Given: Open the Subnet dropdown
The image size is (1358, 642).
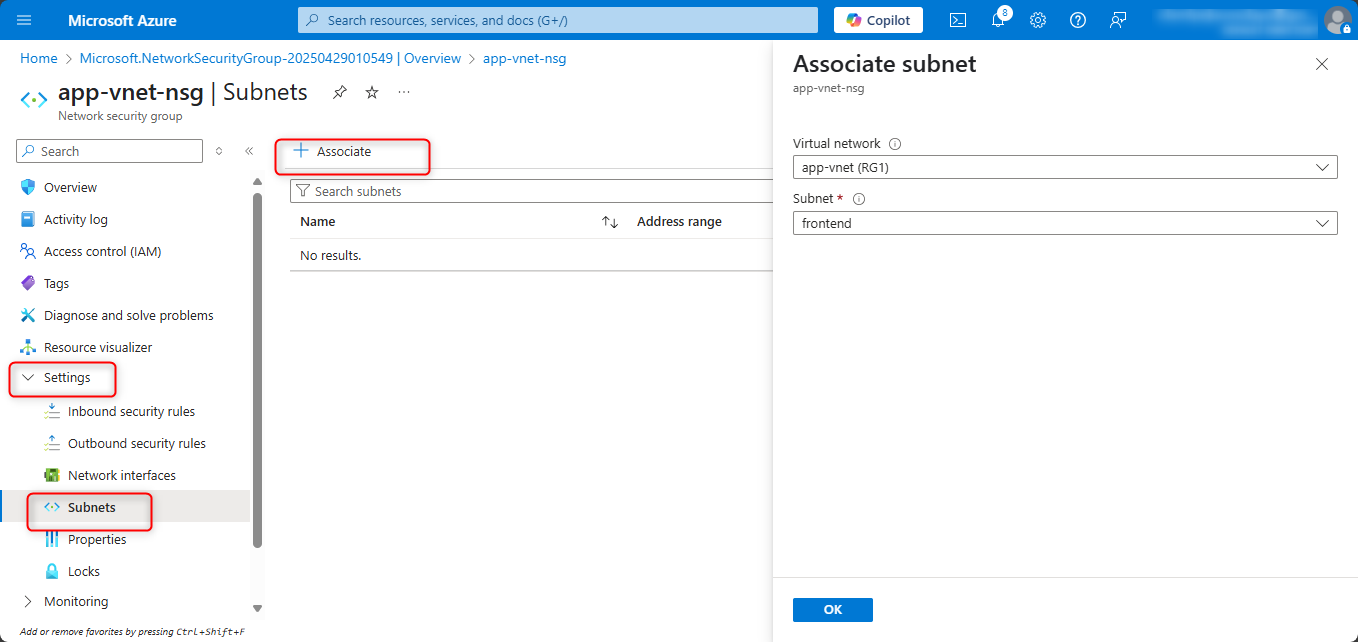Looking at the screenshot, I should pyautogui.click(x=1065, y=224).
